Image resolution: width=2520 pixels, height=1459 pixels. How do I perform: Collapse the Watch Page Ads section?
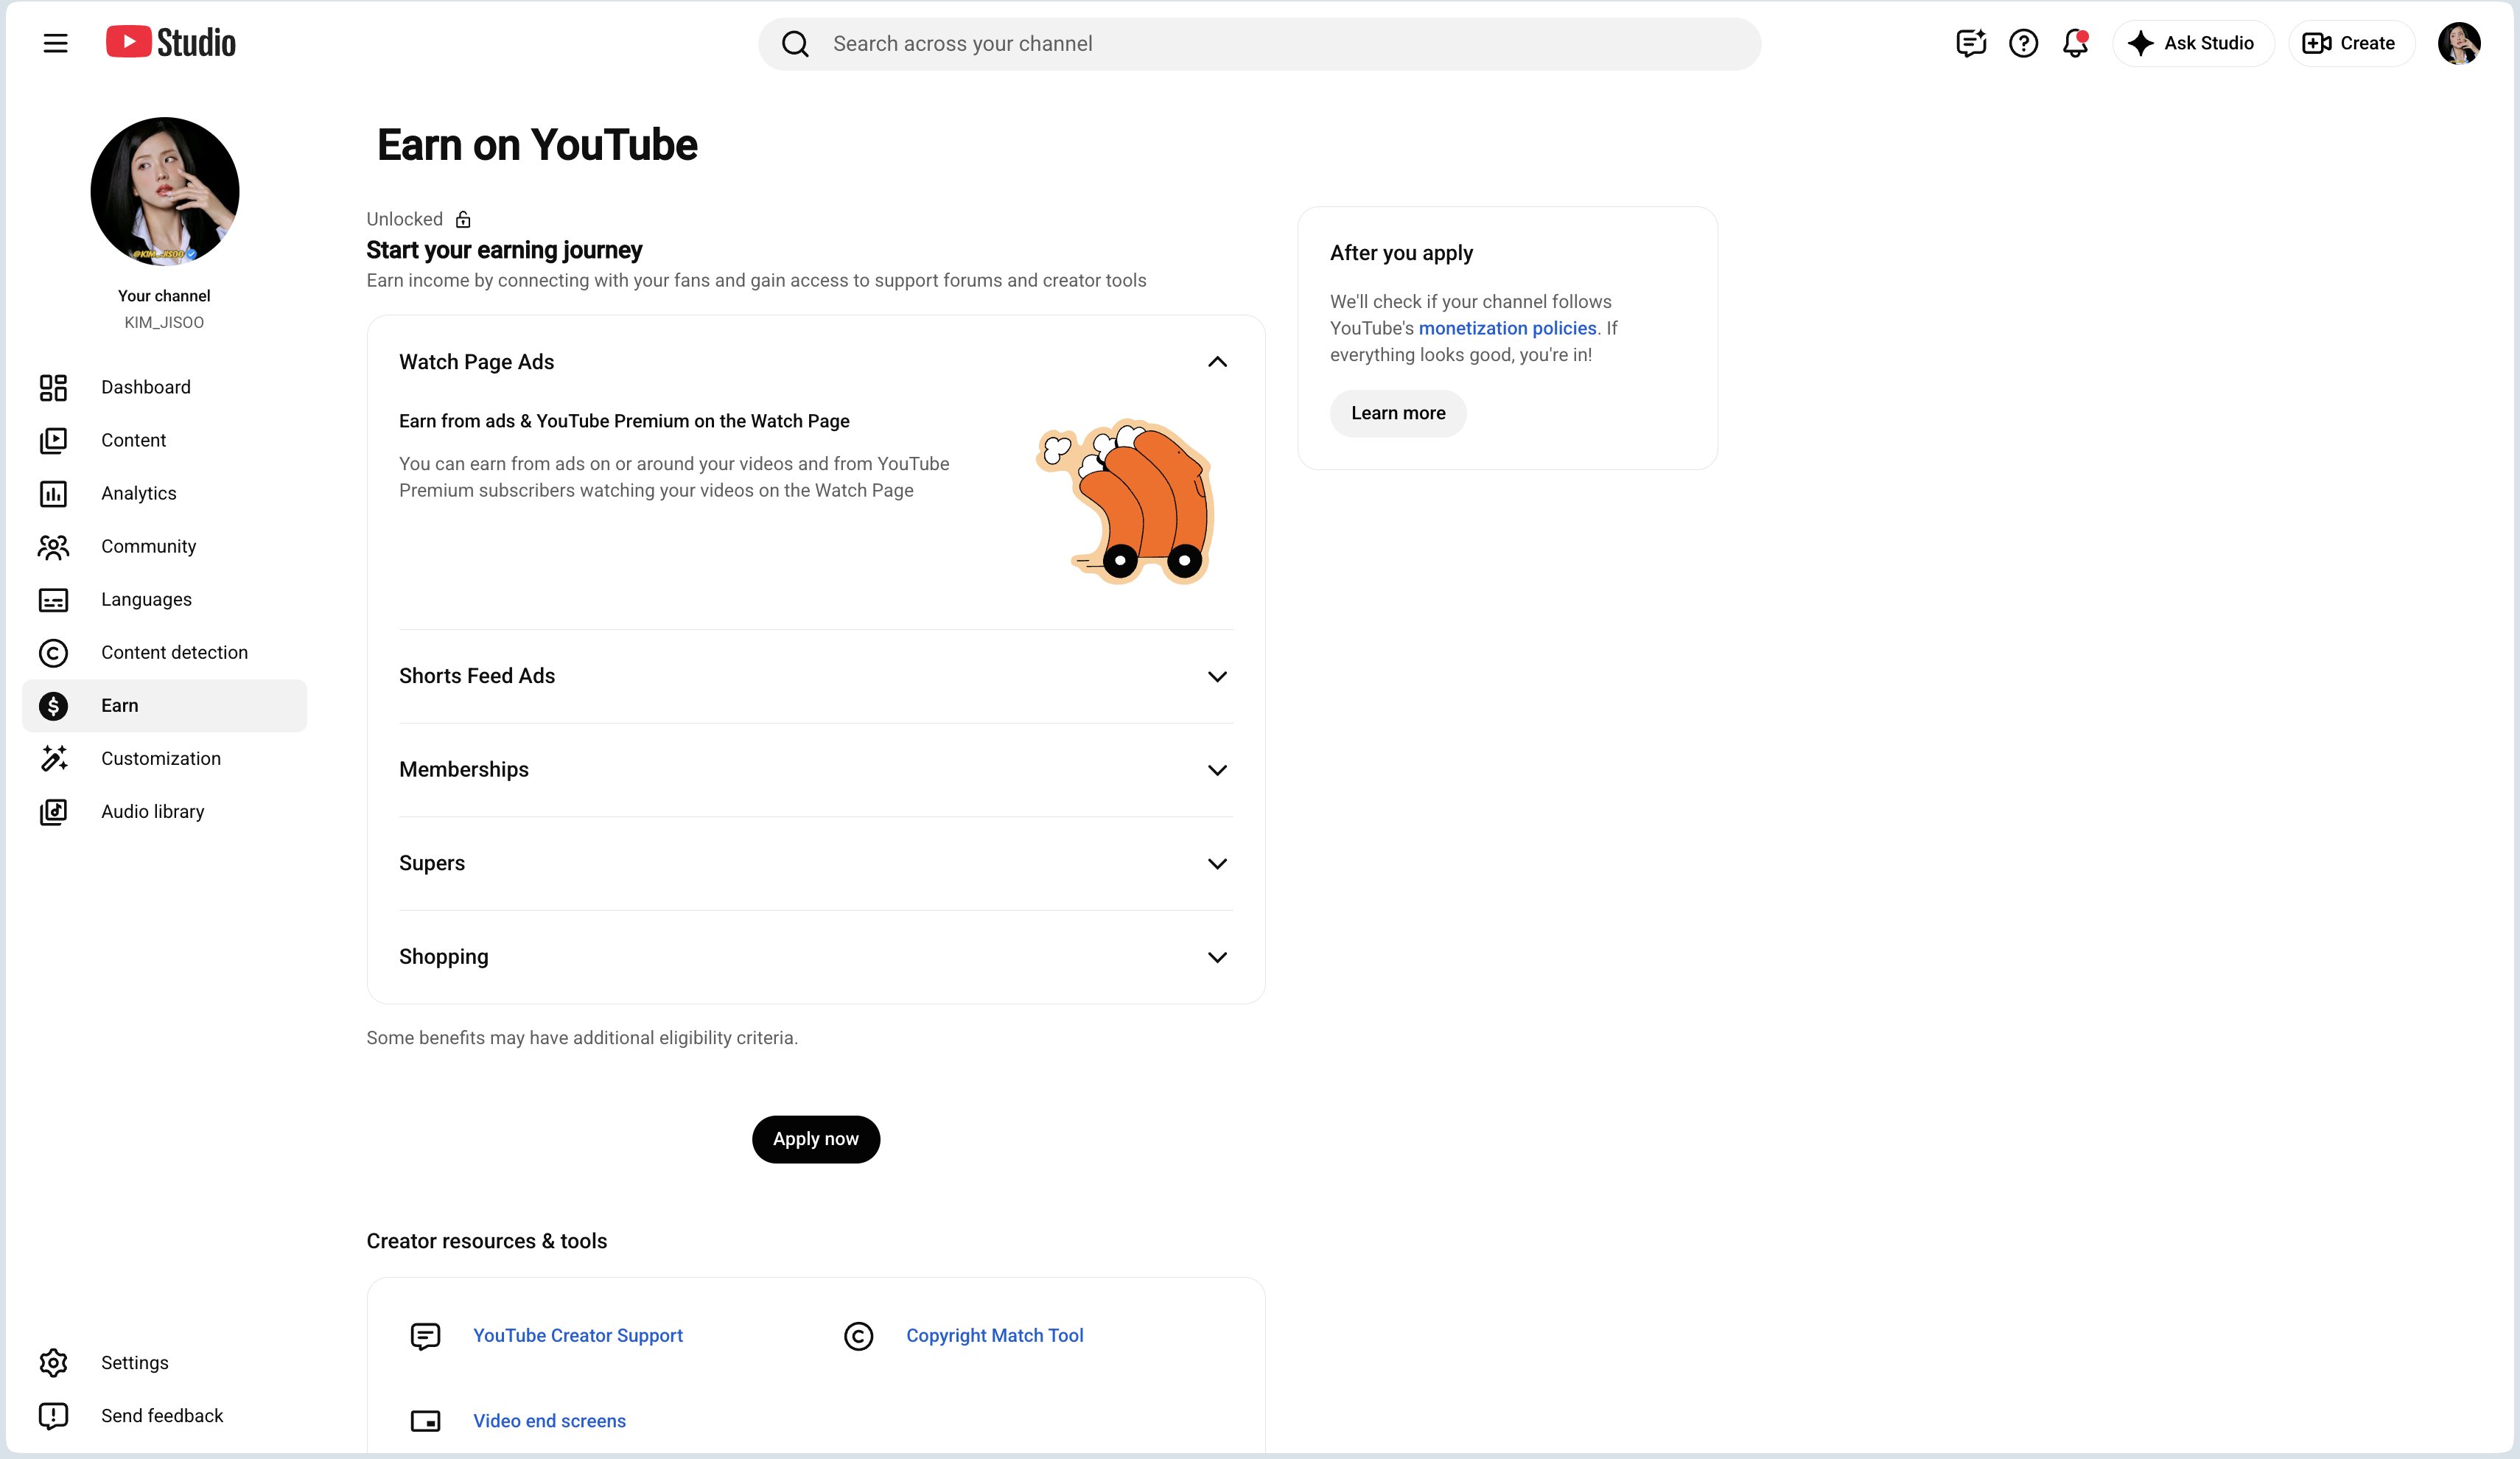point(1217,362)
